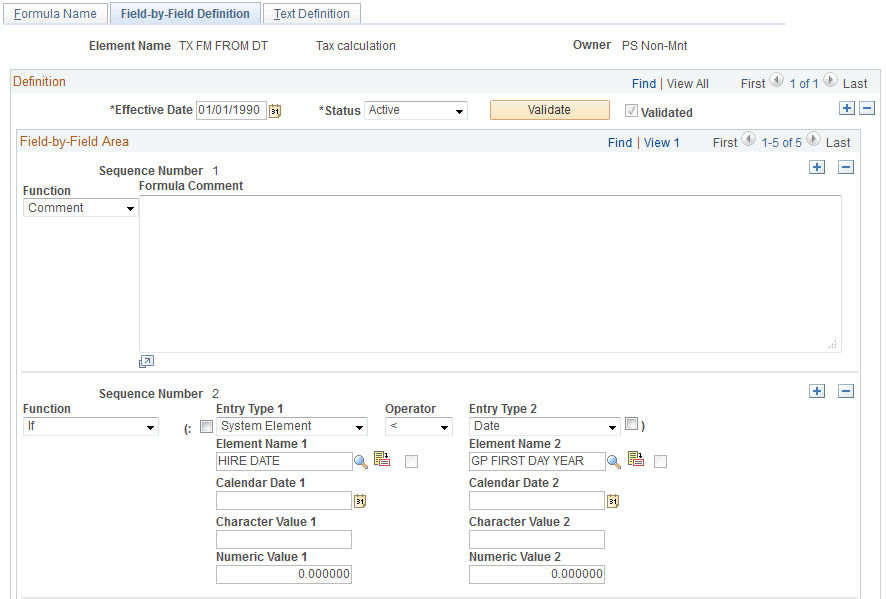Open detail icon beside Element Name 2

click(x=636, y=459)
